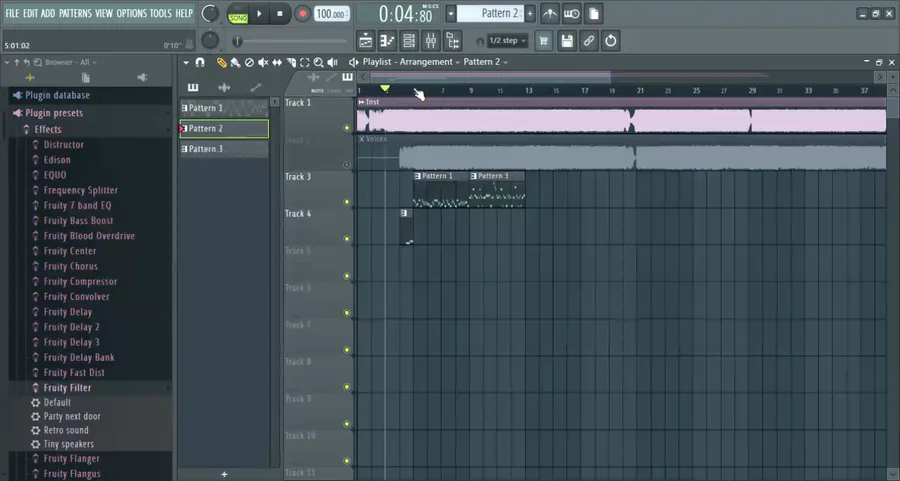Add pattern with plus below picker
Image resolution: width=900 pixels, height=481 pixels.
pos(224,474)
